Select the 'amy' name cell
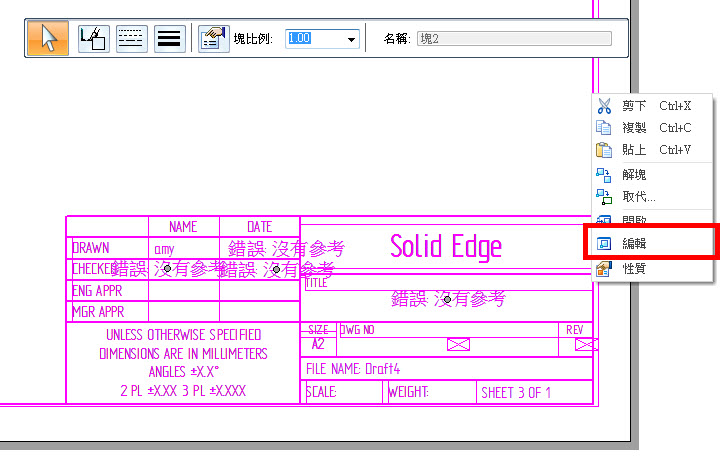This screenshot has width=725, height=465. click(164, 250)
